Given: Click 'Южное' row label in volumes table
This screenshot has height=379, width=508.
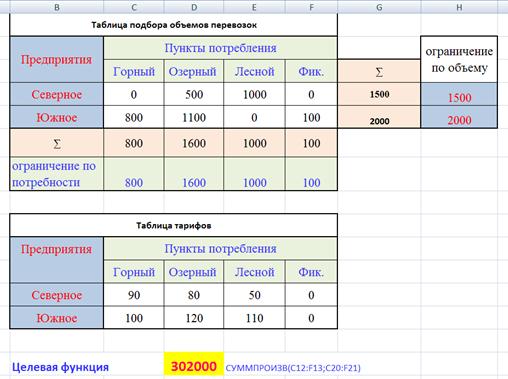Looking at the screenshot, I should tap(57, 117).
